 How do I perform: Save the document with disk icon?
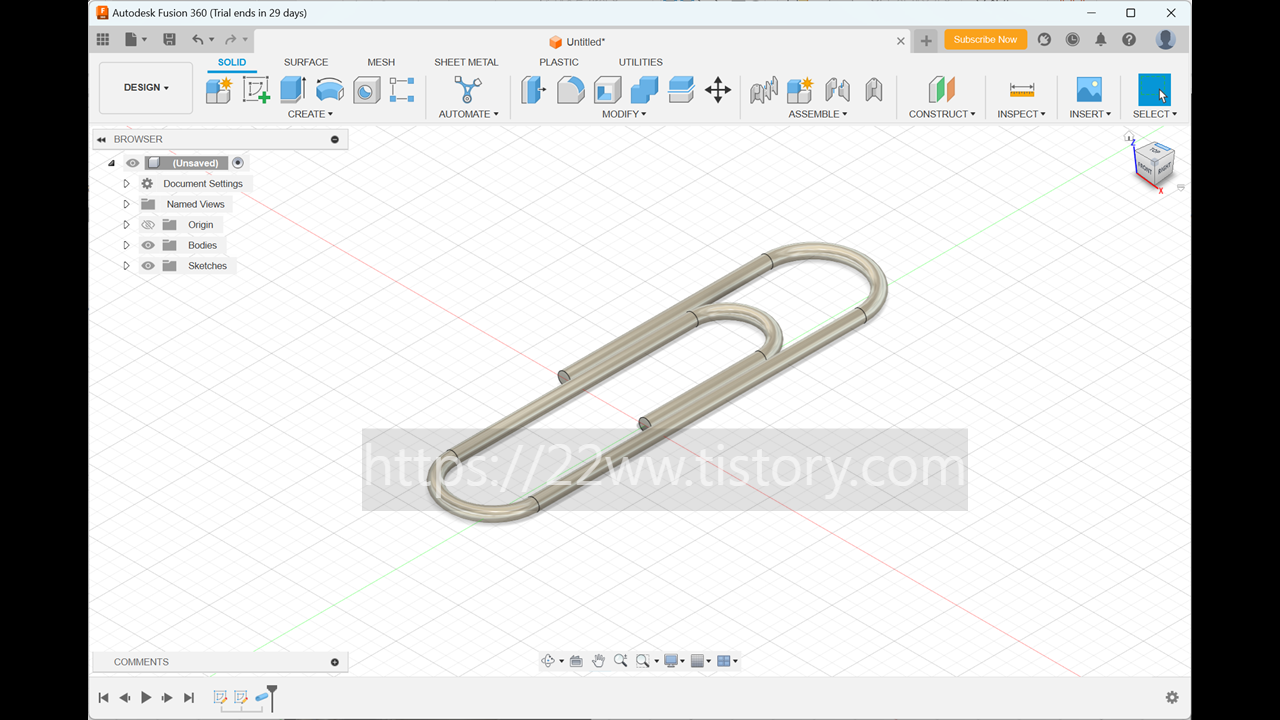[169, 40]
